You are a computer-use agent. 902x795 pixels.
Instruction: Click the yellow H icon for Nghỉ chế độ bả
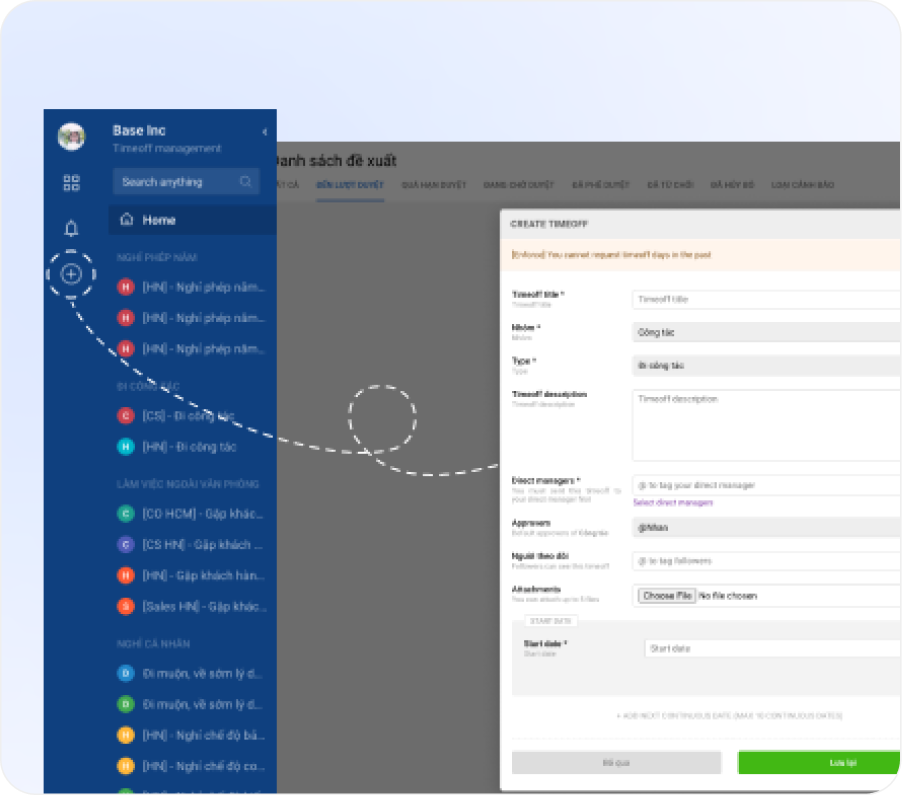coord(126,735)
